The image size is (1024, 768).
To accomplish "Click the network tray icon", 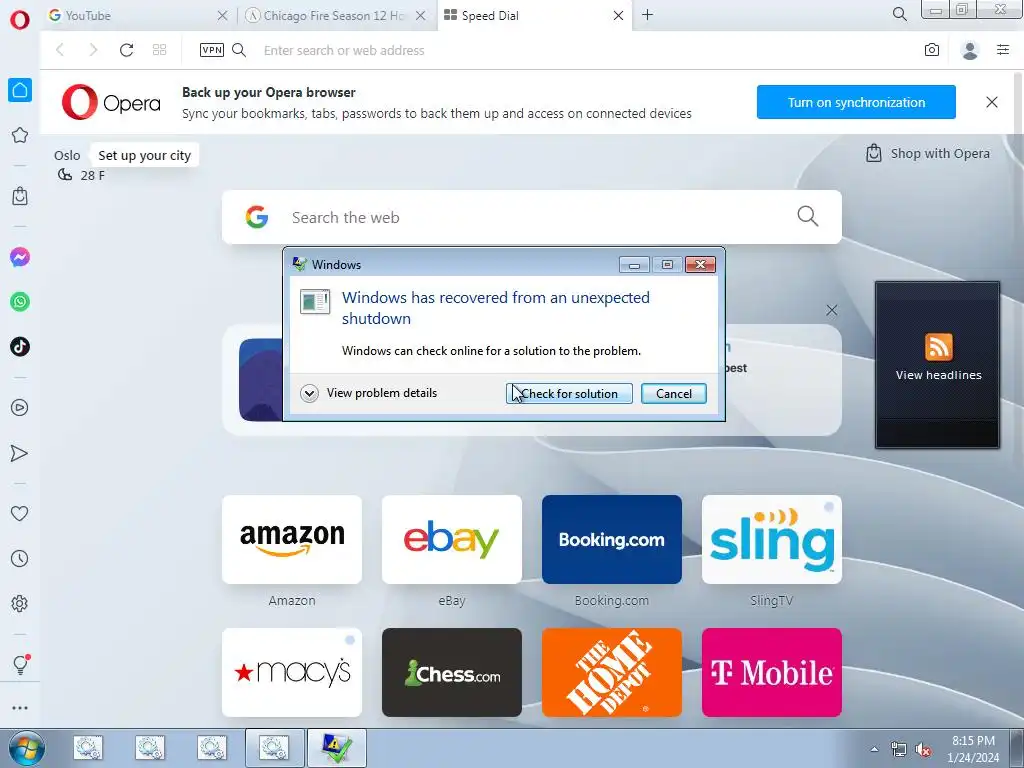I will 899,750.
